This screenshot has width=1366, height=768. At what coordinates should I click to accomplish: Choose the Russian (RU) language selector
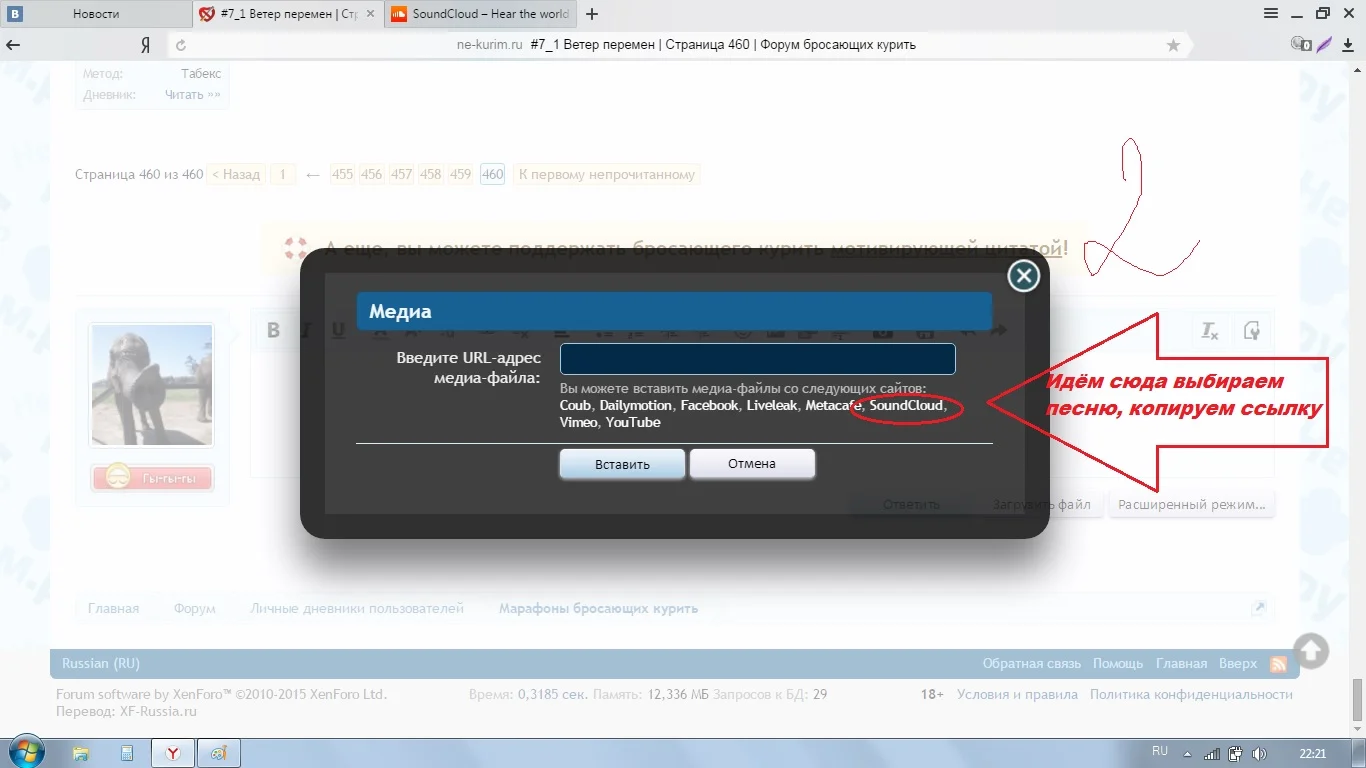tap(101, 663)
